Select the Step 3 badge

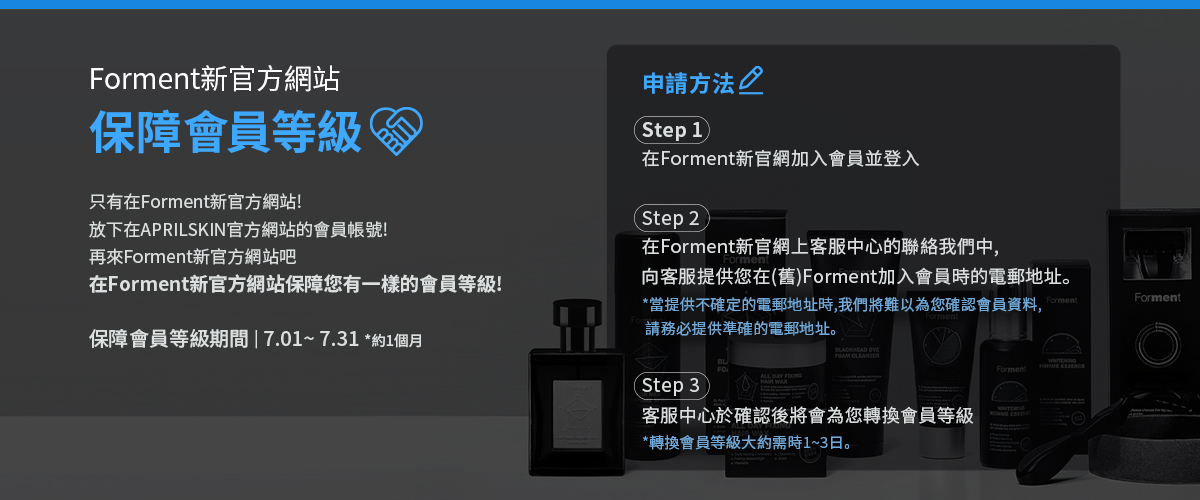click(x=671, y=385)
